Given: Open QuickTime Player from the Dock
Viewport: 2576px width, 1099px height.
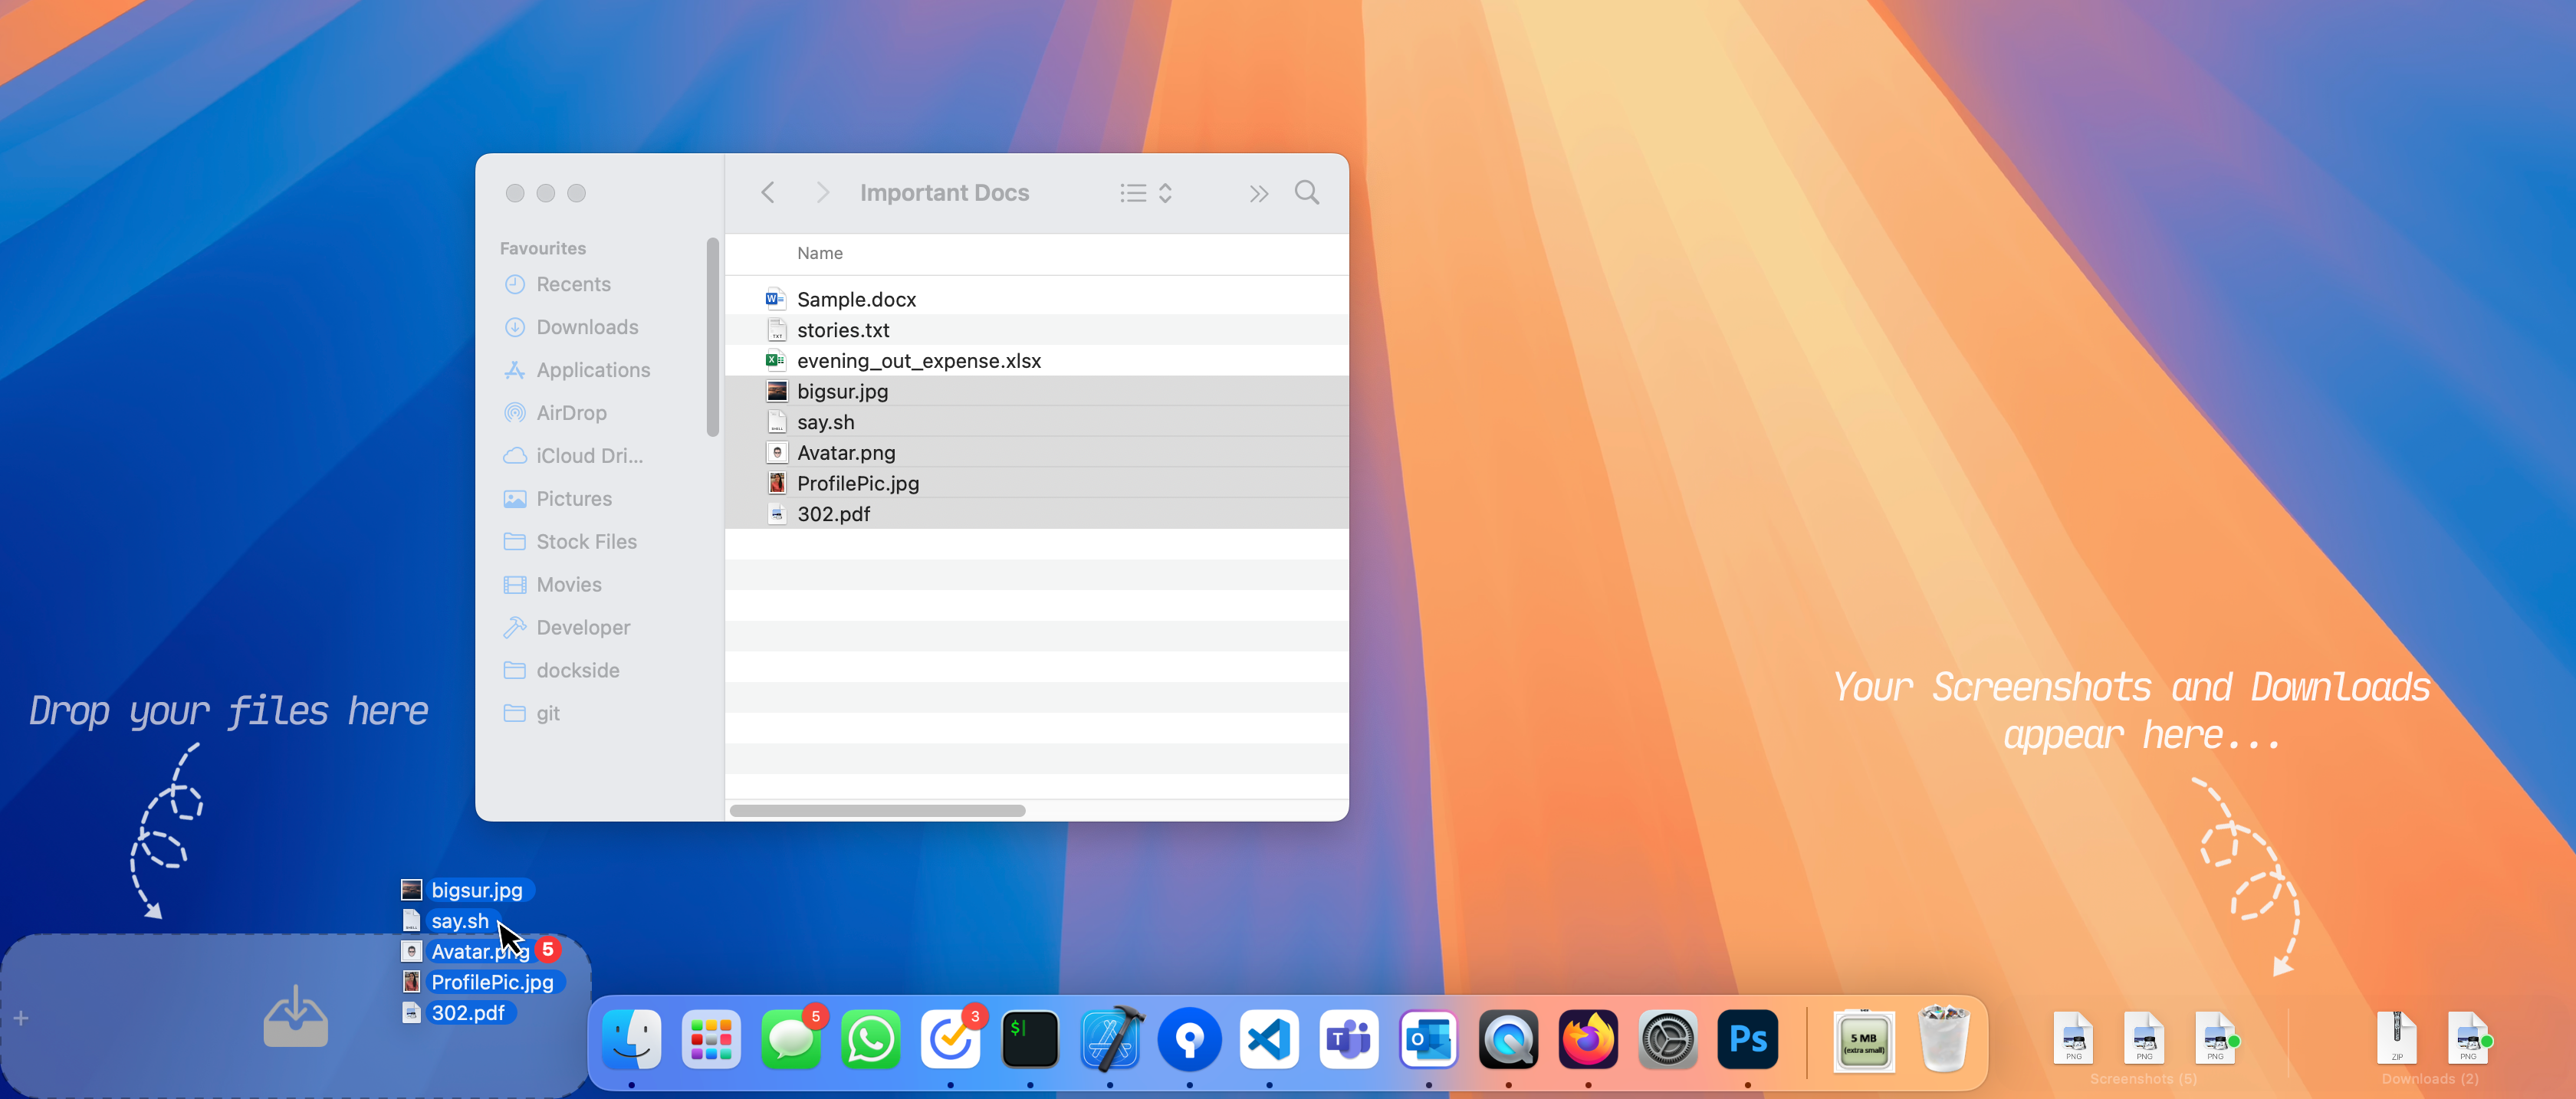Looking at the screenshot, I should pyautogui.click(x=1508, y=1040).
